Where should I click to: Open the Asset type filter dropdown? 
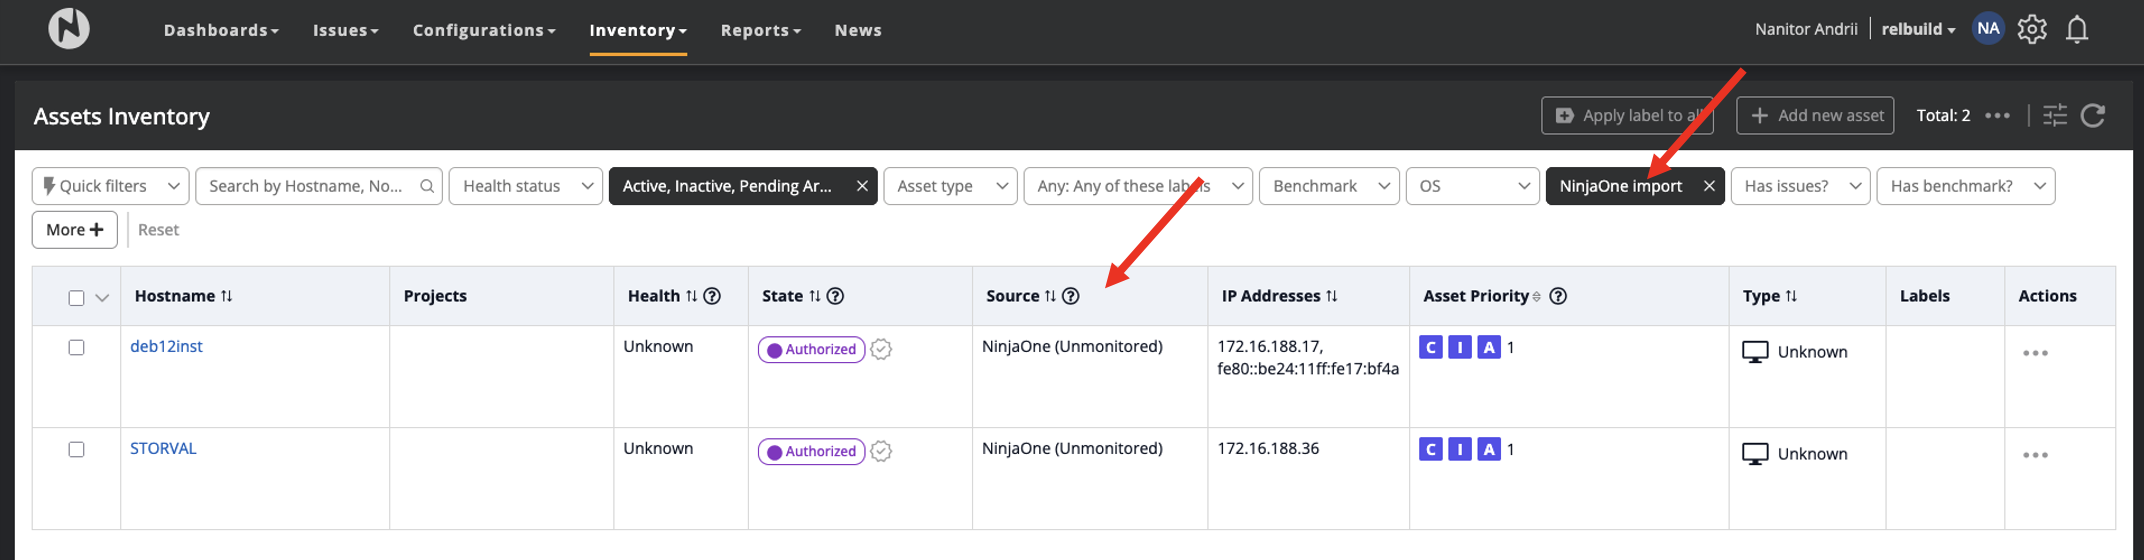click(x=950, y=186)
